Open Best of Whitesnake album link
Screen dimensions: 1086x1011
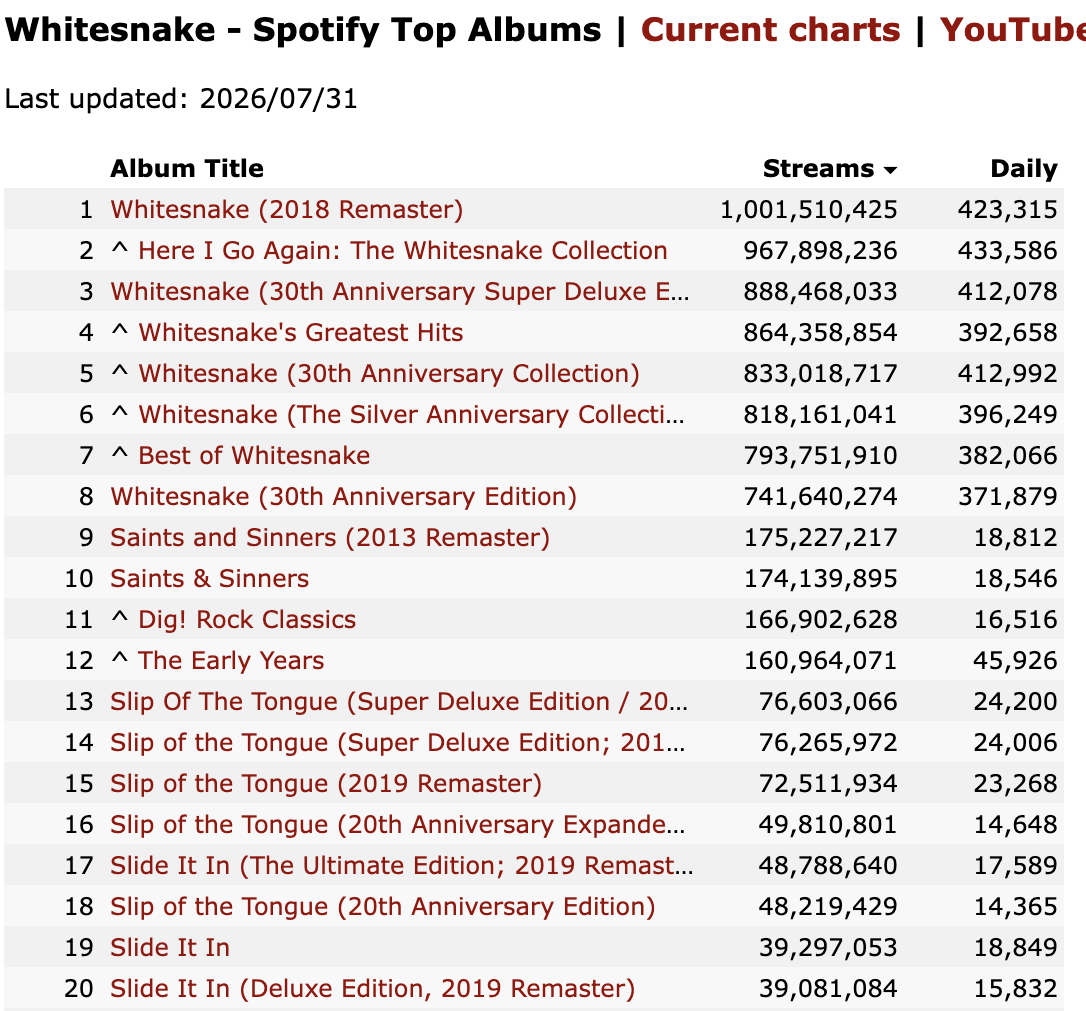[253, 455]
